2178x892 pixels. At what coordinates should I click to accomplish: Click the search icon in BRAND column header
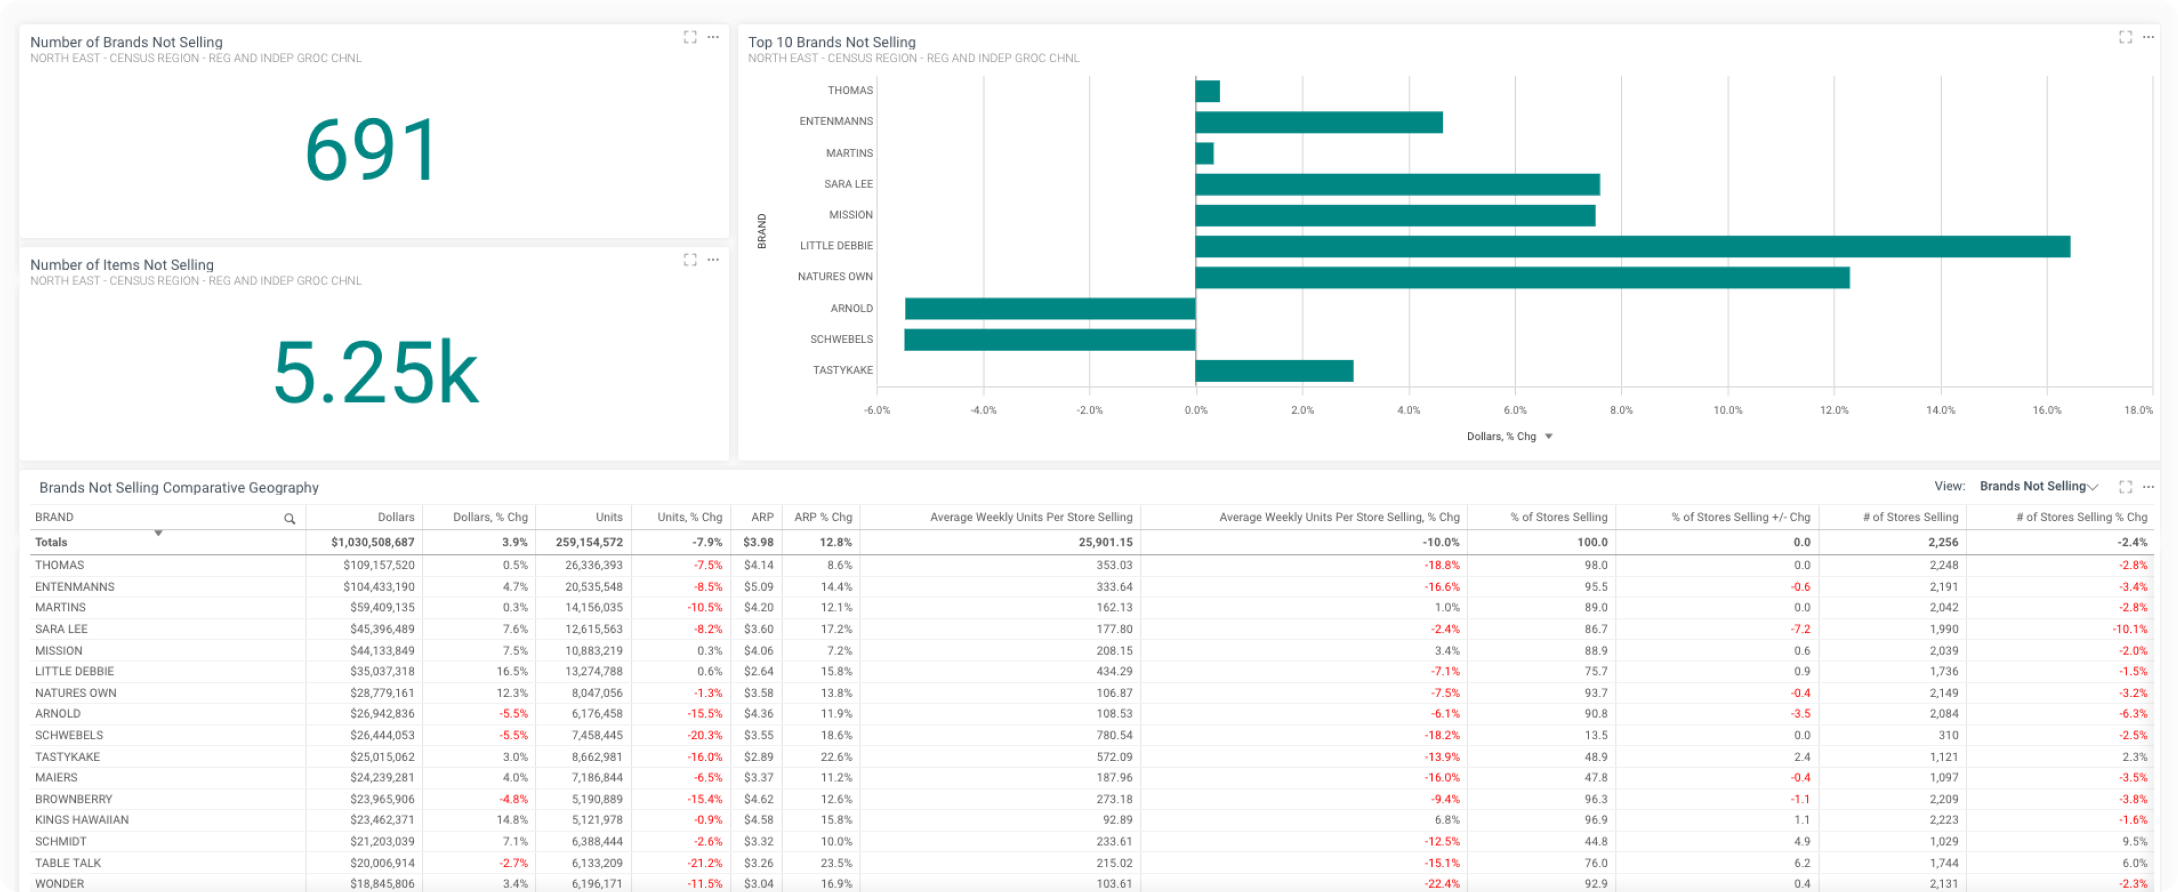(x=289, y=518)
